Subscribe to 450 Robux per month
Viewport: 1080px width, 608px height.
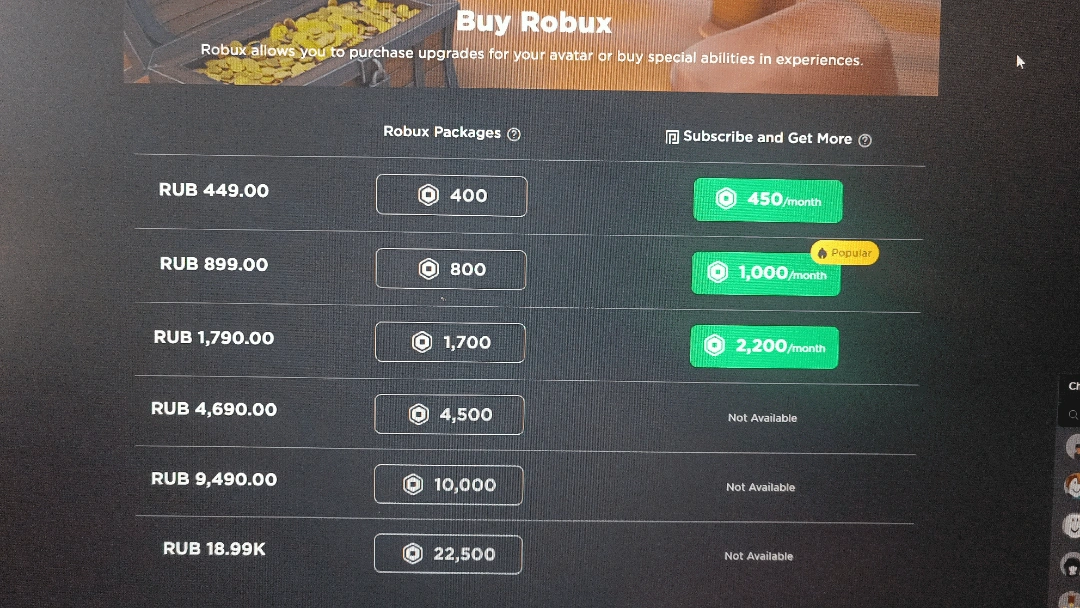tap(768, 200)
